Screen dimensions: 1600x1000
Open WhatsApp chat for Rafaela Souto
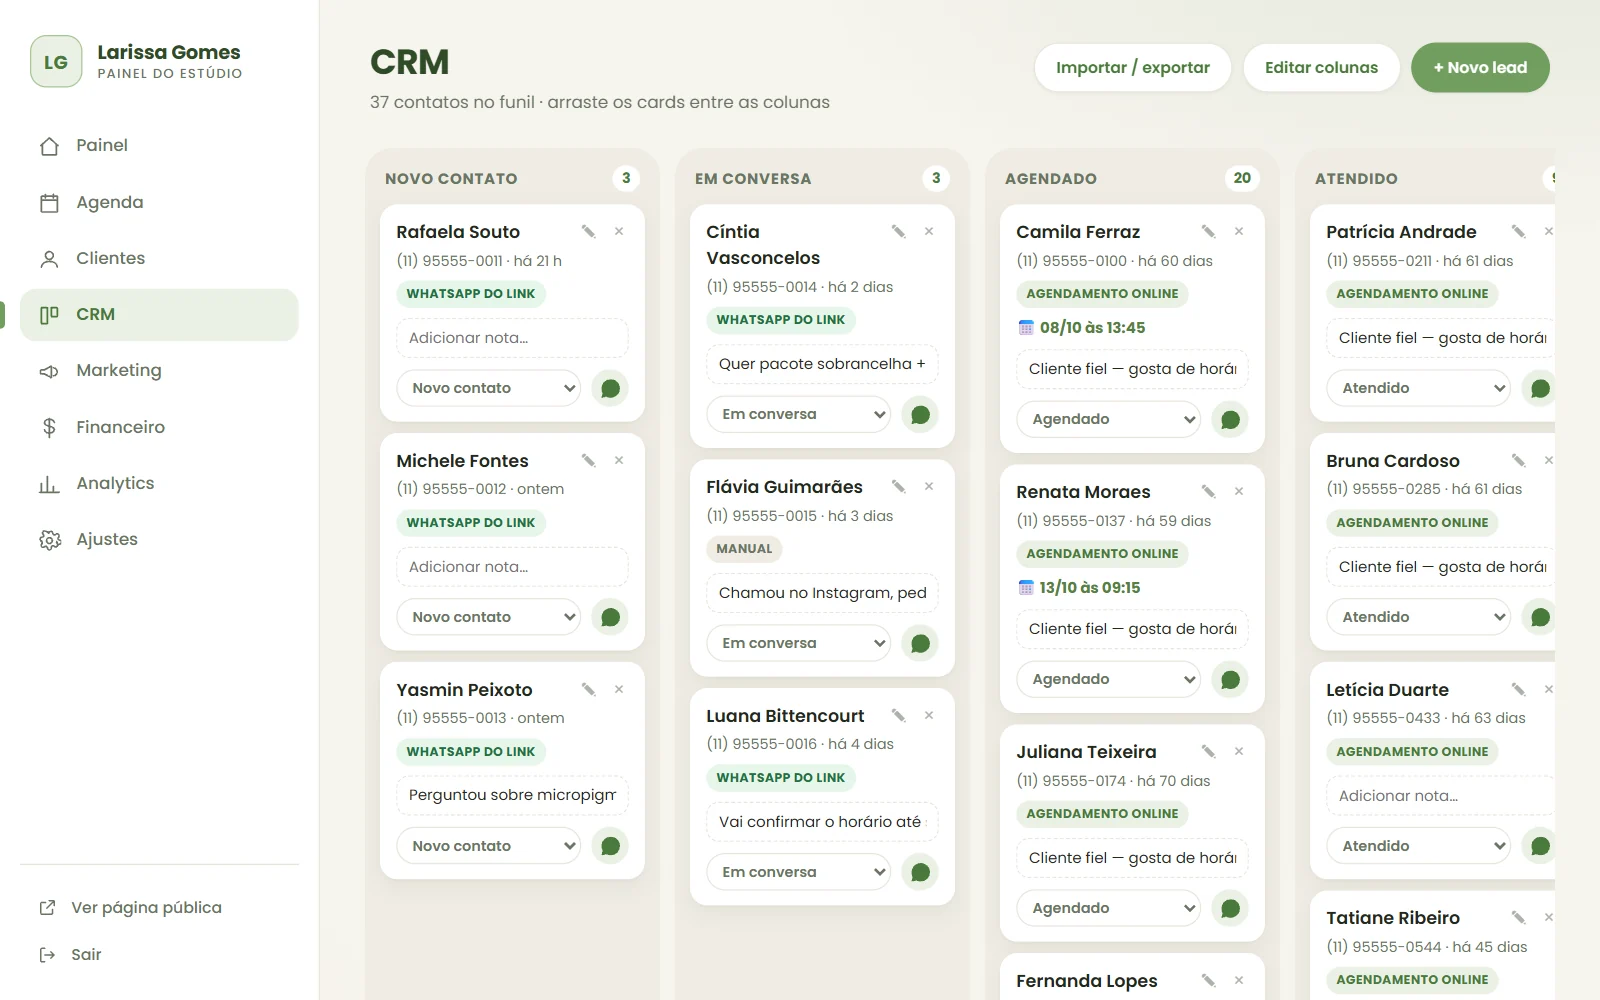pos(610,388)
